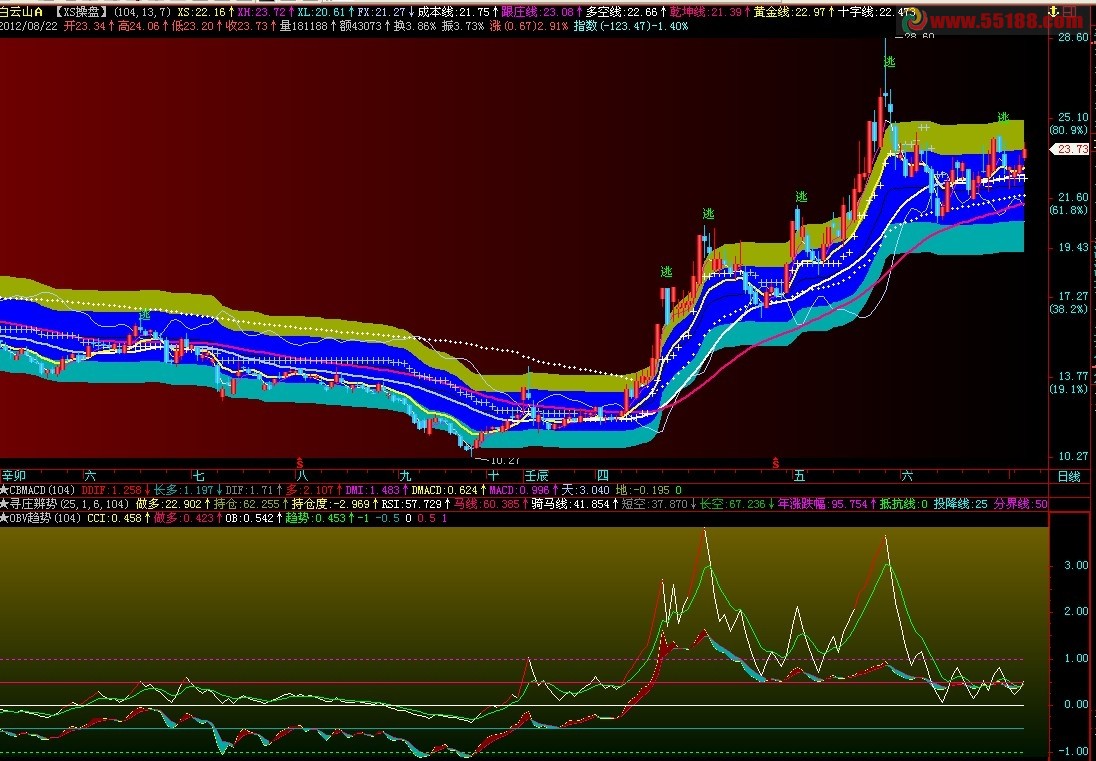Click the star before 寻庄辨势
The width and height of the screenshot is (1096, 761).
[x=4, y=504]
